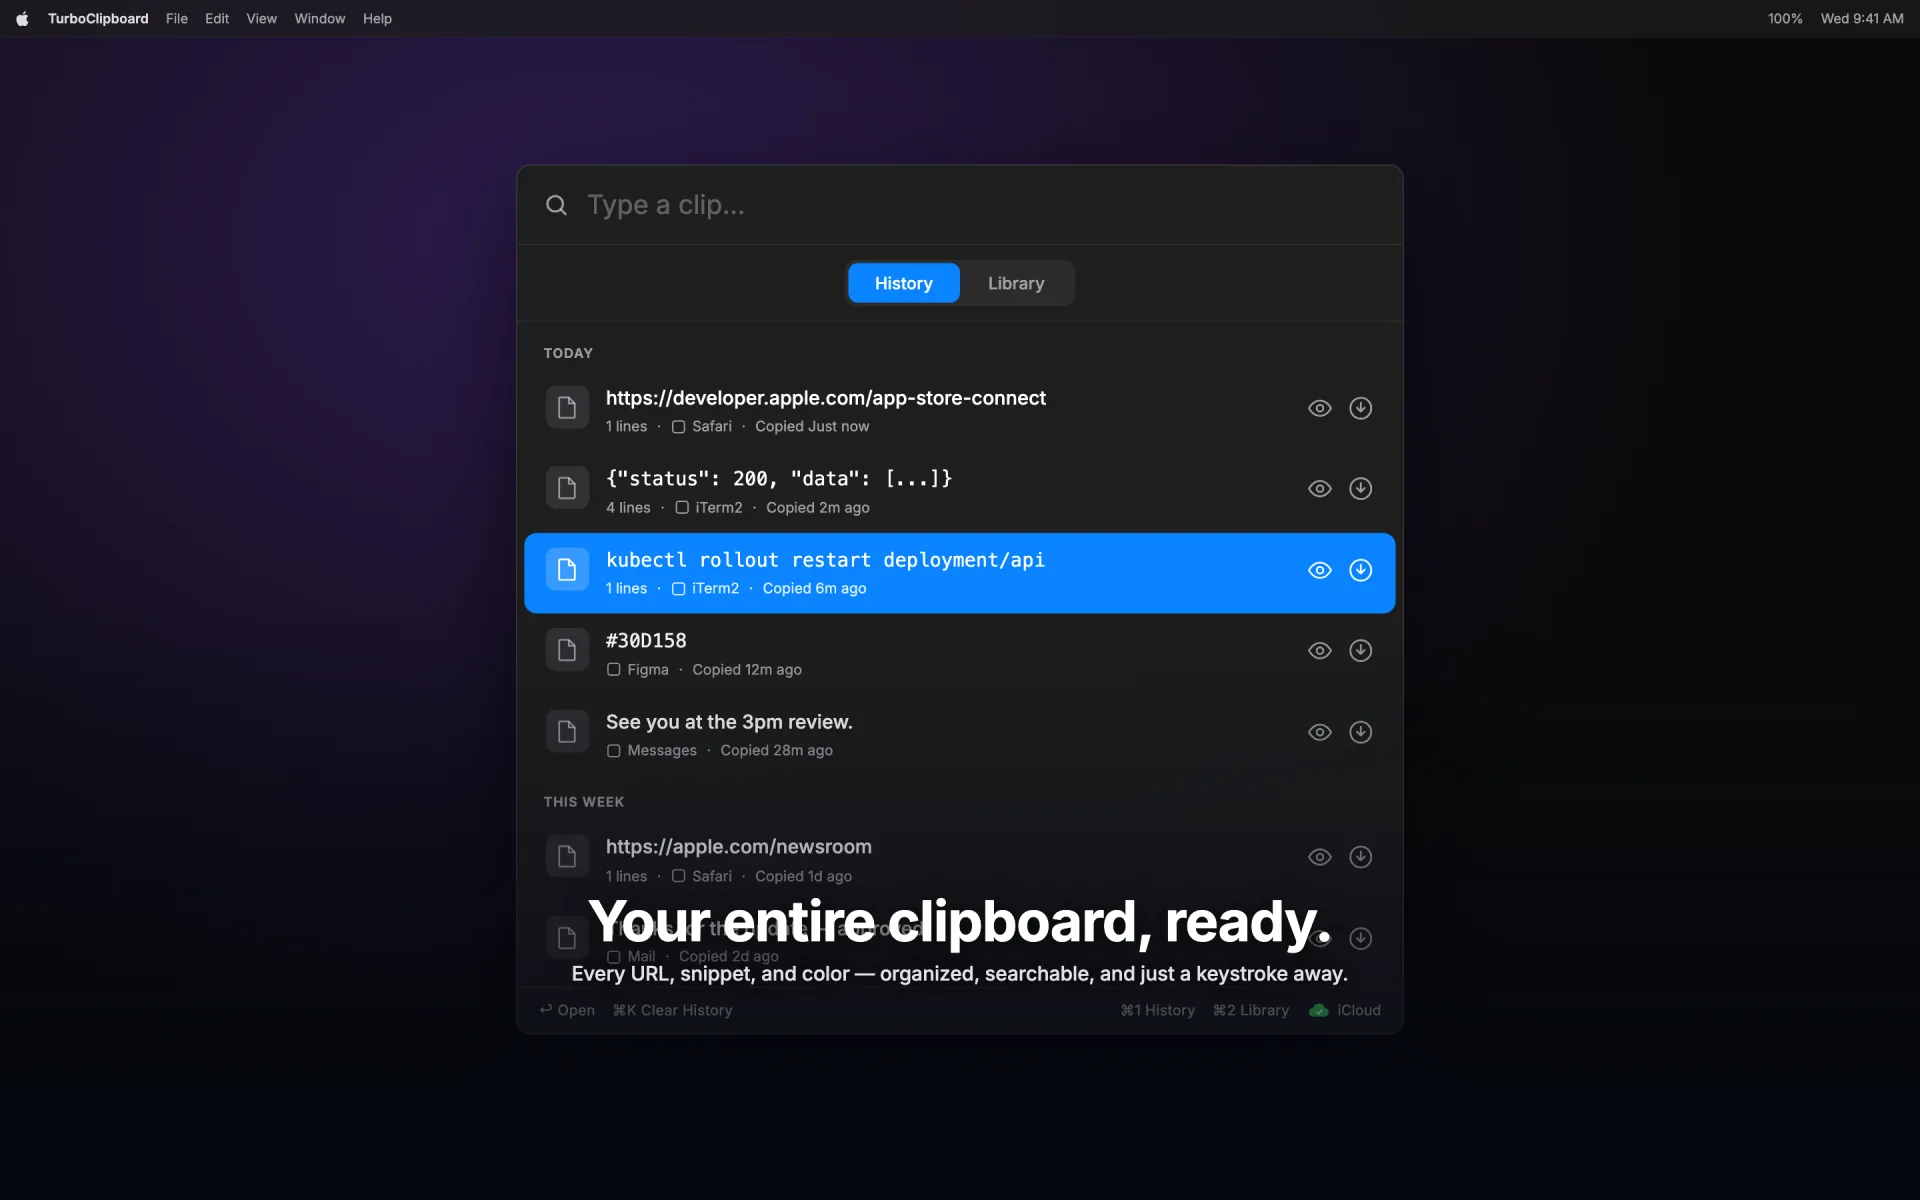The height and width of the screenshot is (1200, 1920).
Task: Click the Messages app icon on 3pm review clip
Action: [x=614, y=751]
